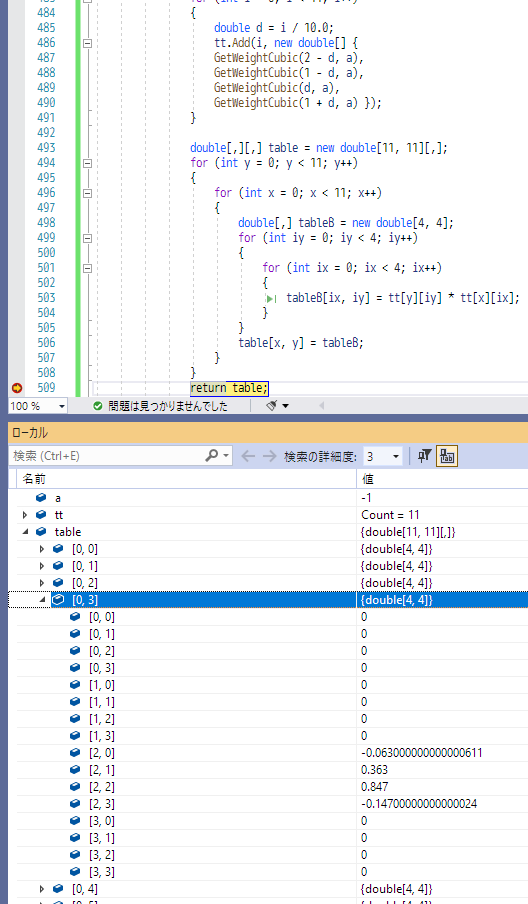This screenshot has height=904, width=528.
Task: Click the search magnifier icon in Locals
Action: [212, 455]
